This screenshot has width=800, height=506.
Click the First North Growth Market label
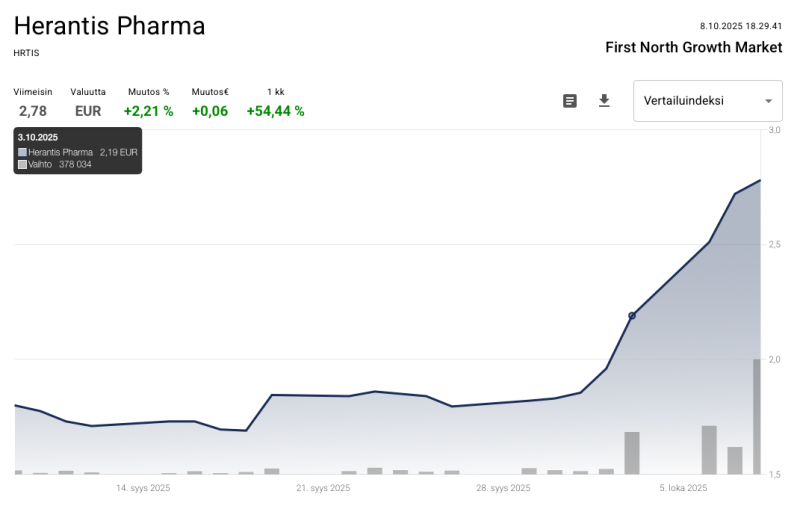(694, 47)
